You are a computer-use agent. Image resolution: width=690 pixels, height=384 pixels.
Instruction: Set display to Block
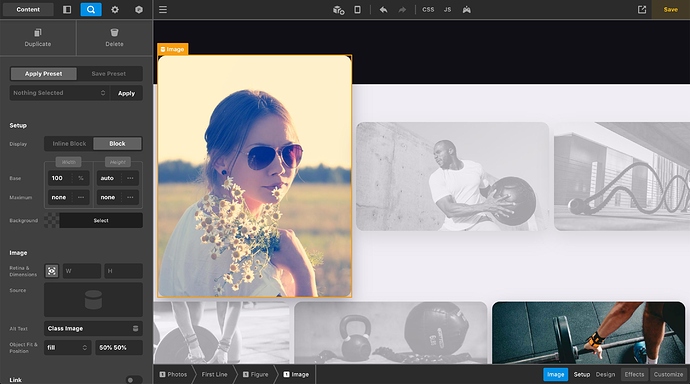pos(117,143)
